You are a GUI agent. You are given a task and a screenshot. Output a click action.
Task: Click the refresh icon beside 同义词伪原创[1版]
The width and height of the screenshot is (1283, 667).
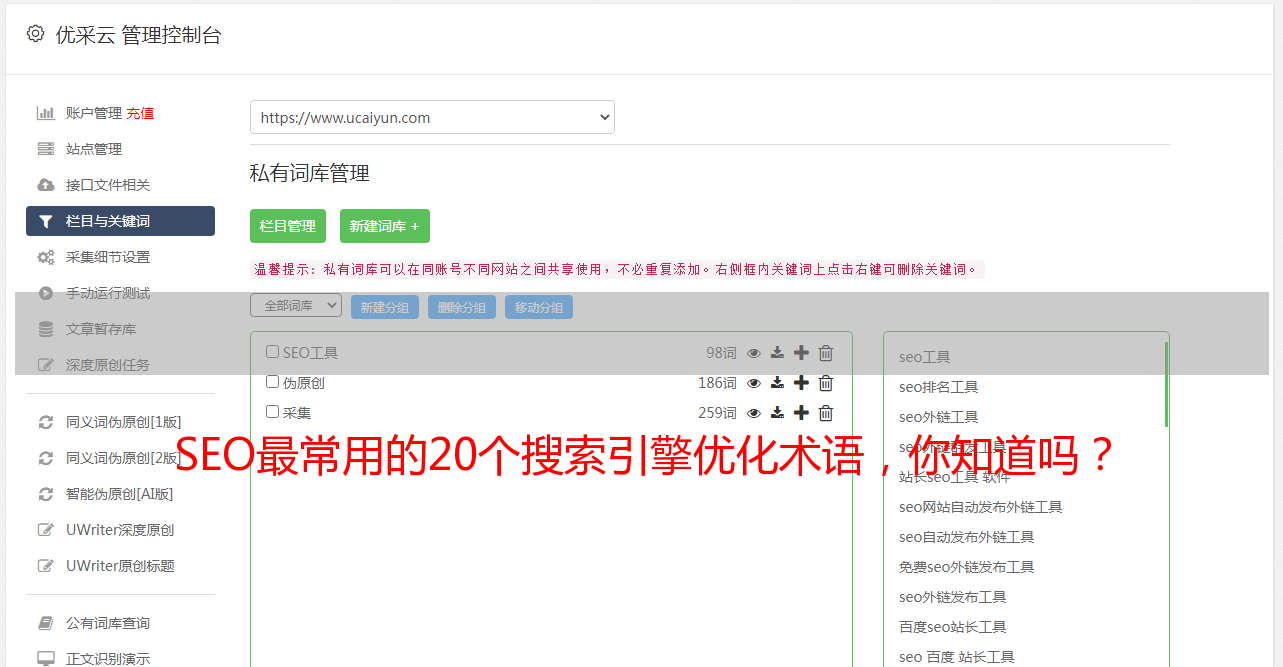[46, 422]
